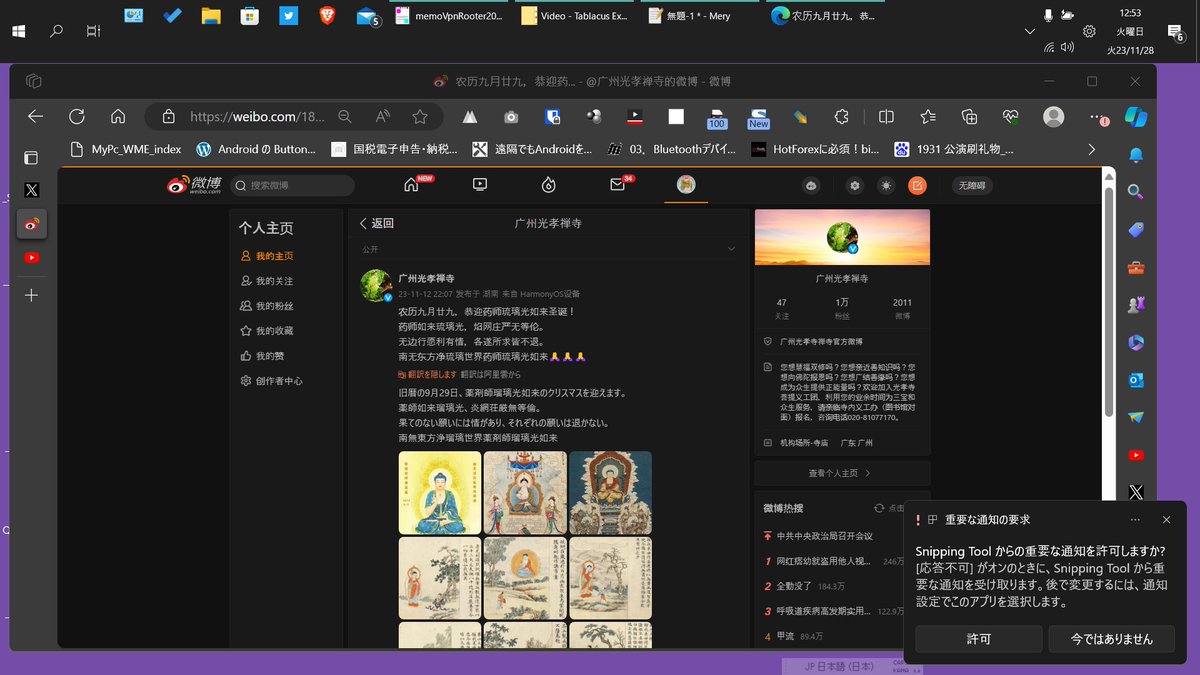Open Windows Start button
The image size is (1200, 675).
click(18, 31)
